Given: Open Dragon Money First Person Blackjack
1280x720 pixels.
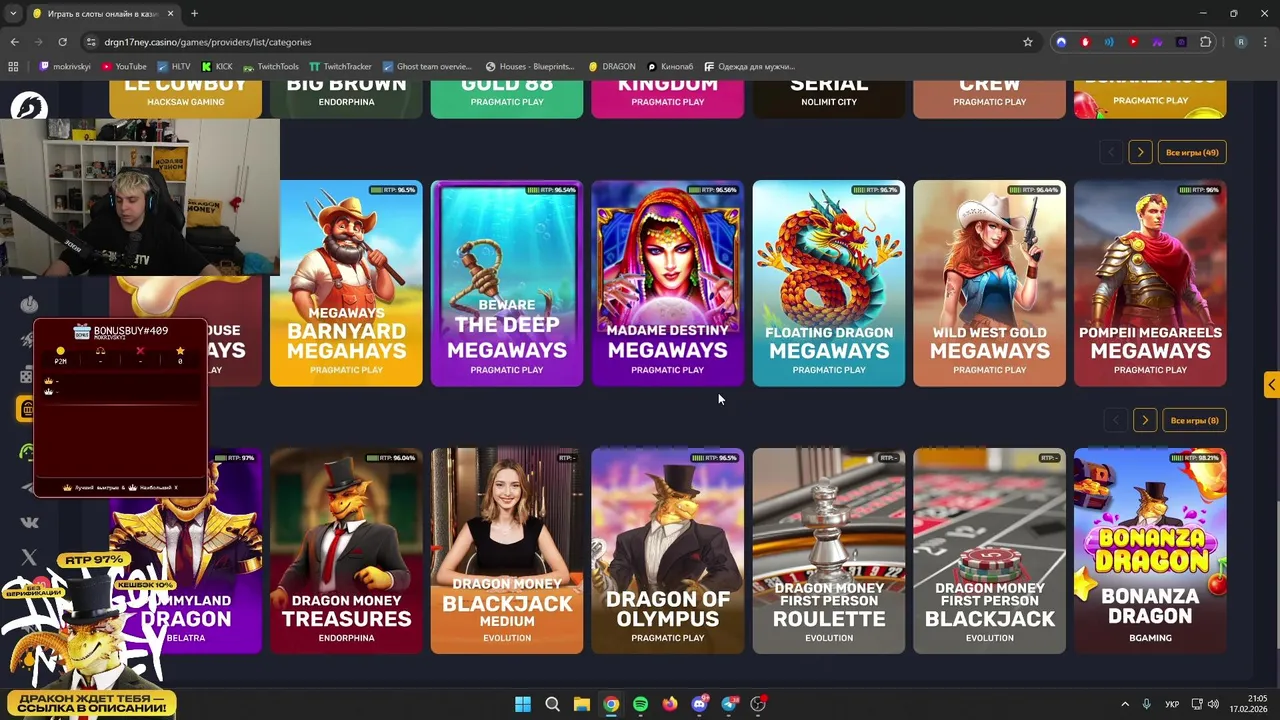Looking at the screenshot, I should (x=990, y=551).
